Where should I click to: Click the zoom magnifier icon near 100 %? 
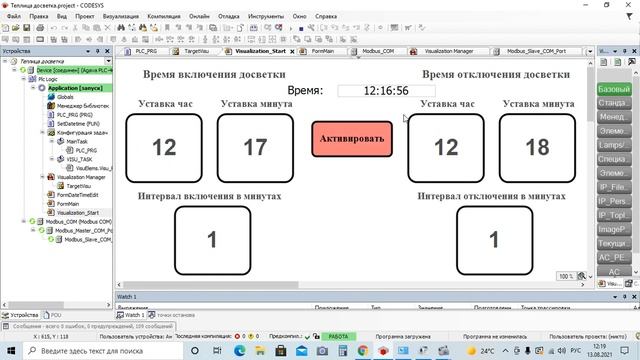point(581,276)
